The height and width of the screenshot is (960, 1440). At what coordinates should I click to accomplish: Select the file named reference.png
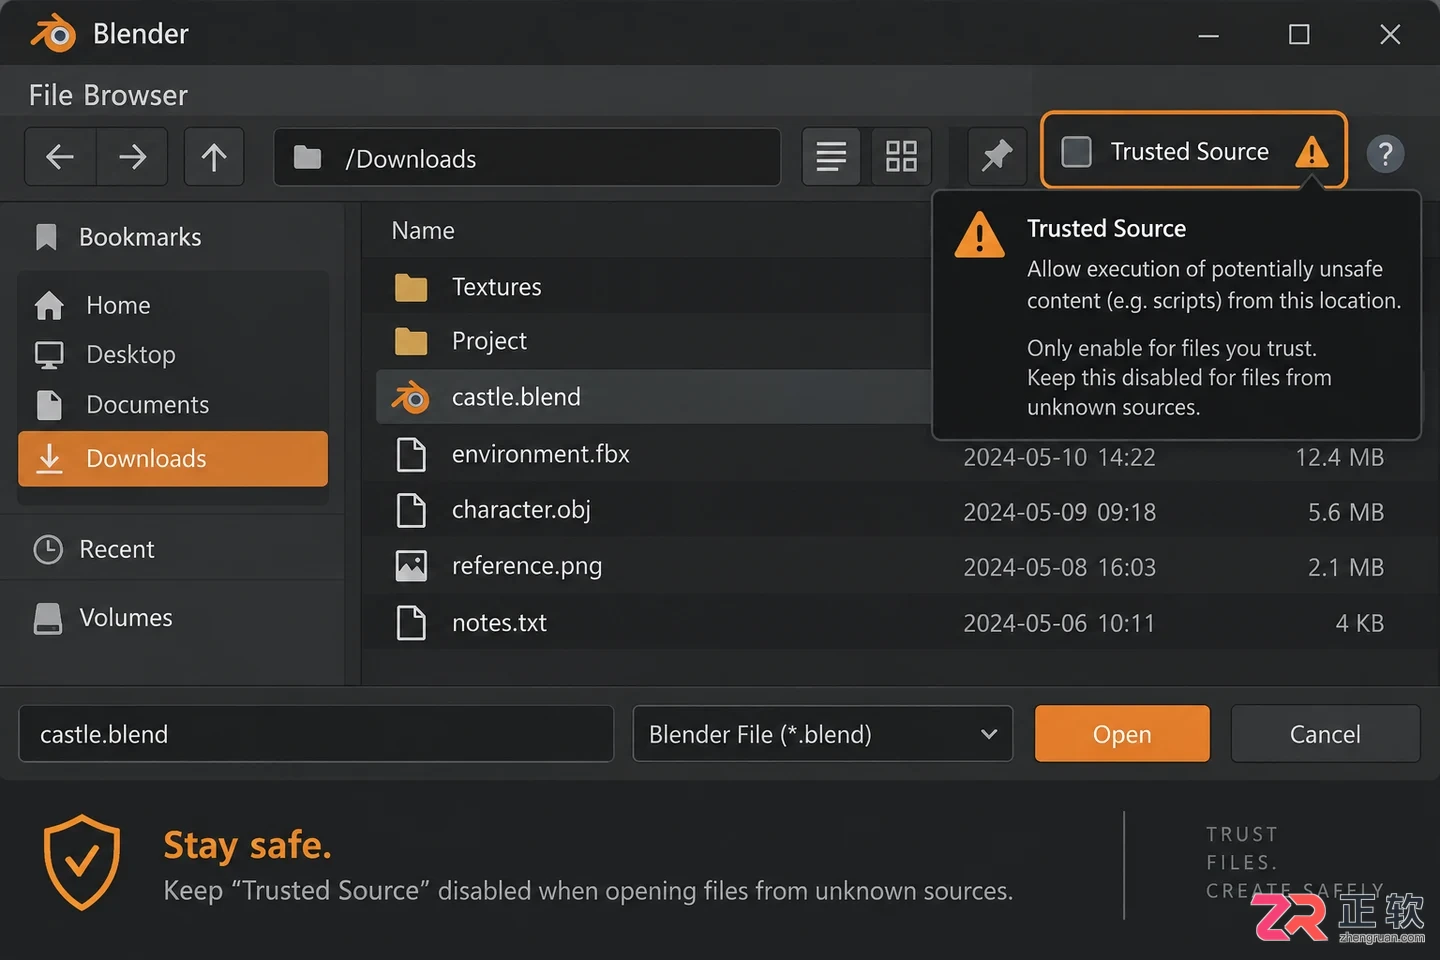point(527,566)
